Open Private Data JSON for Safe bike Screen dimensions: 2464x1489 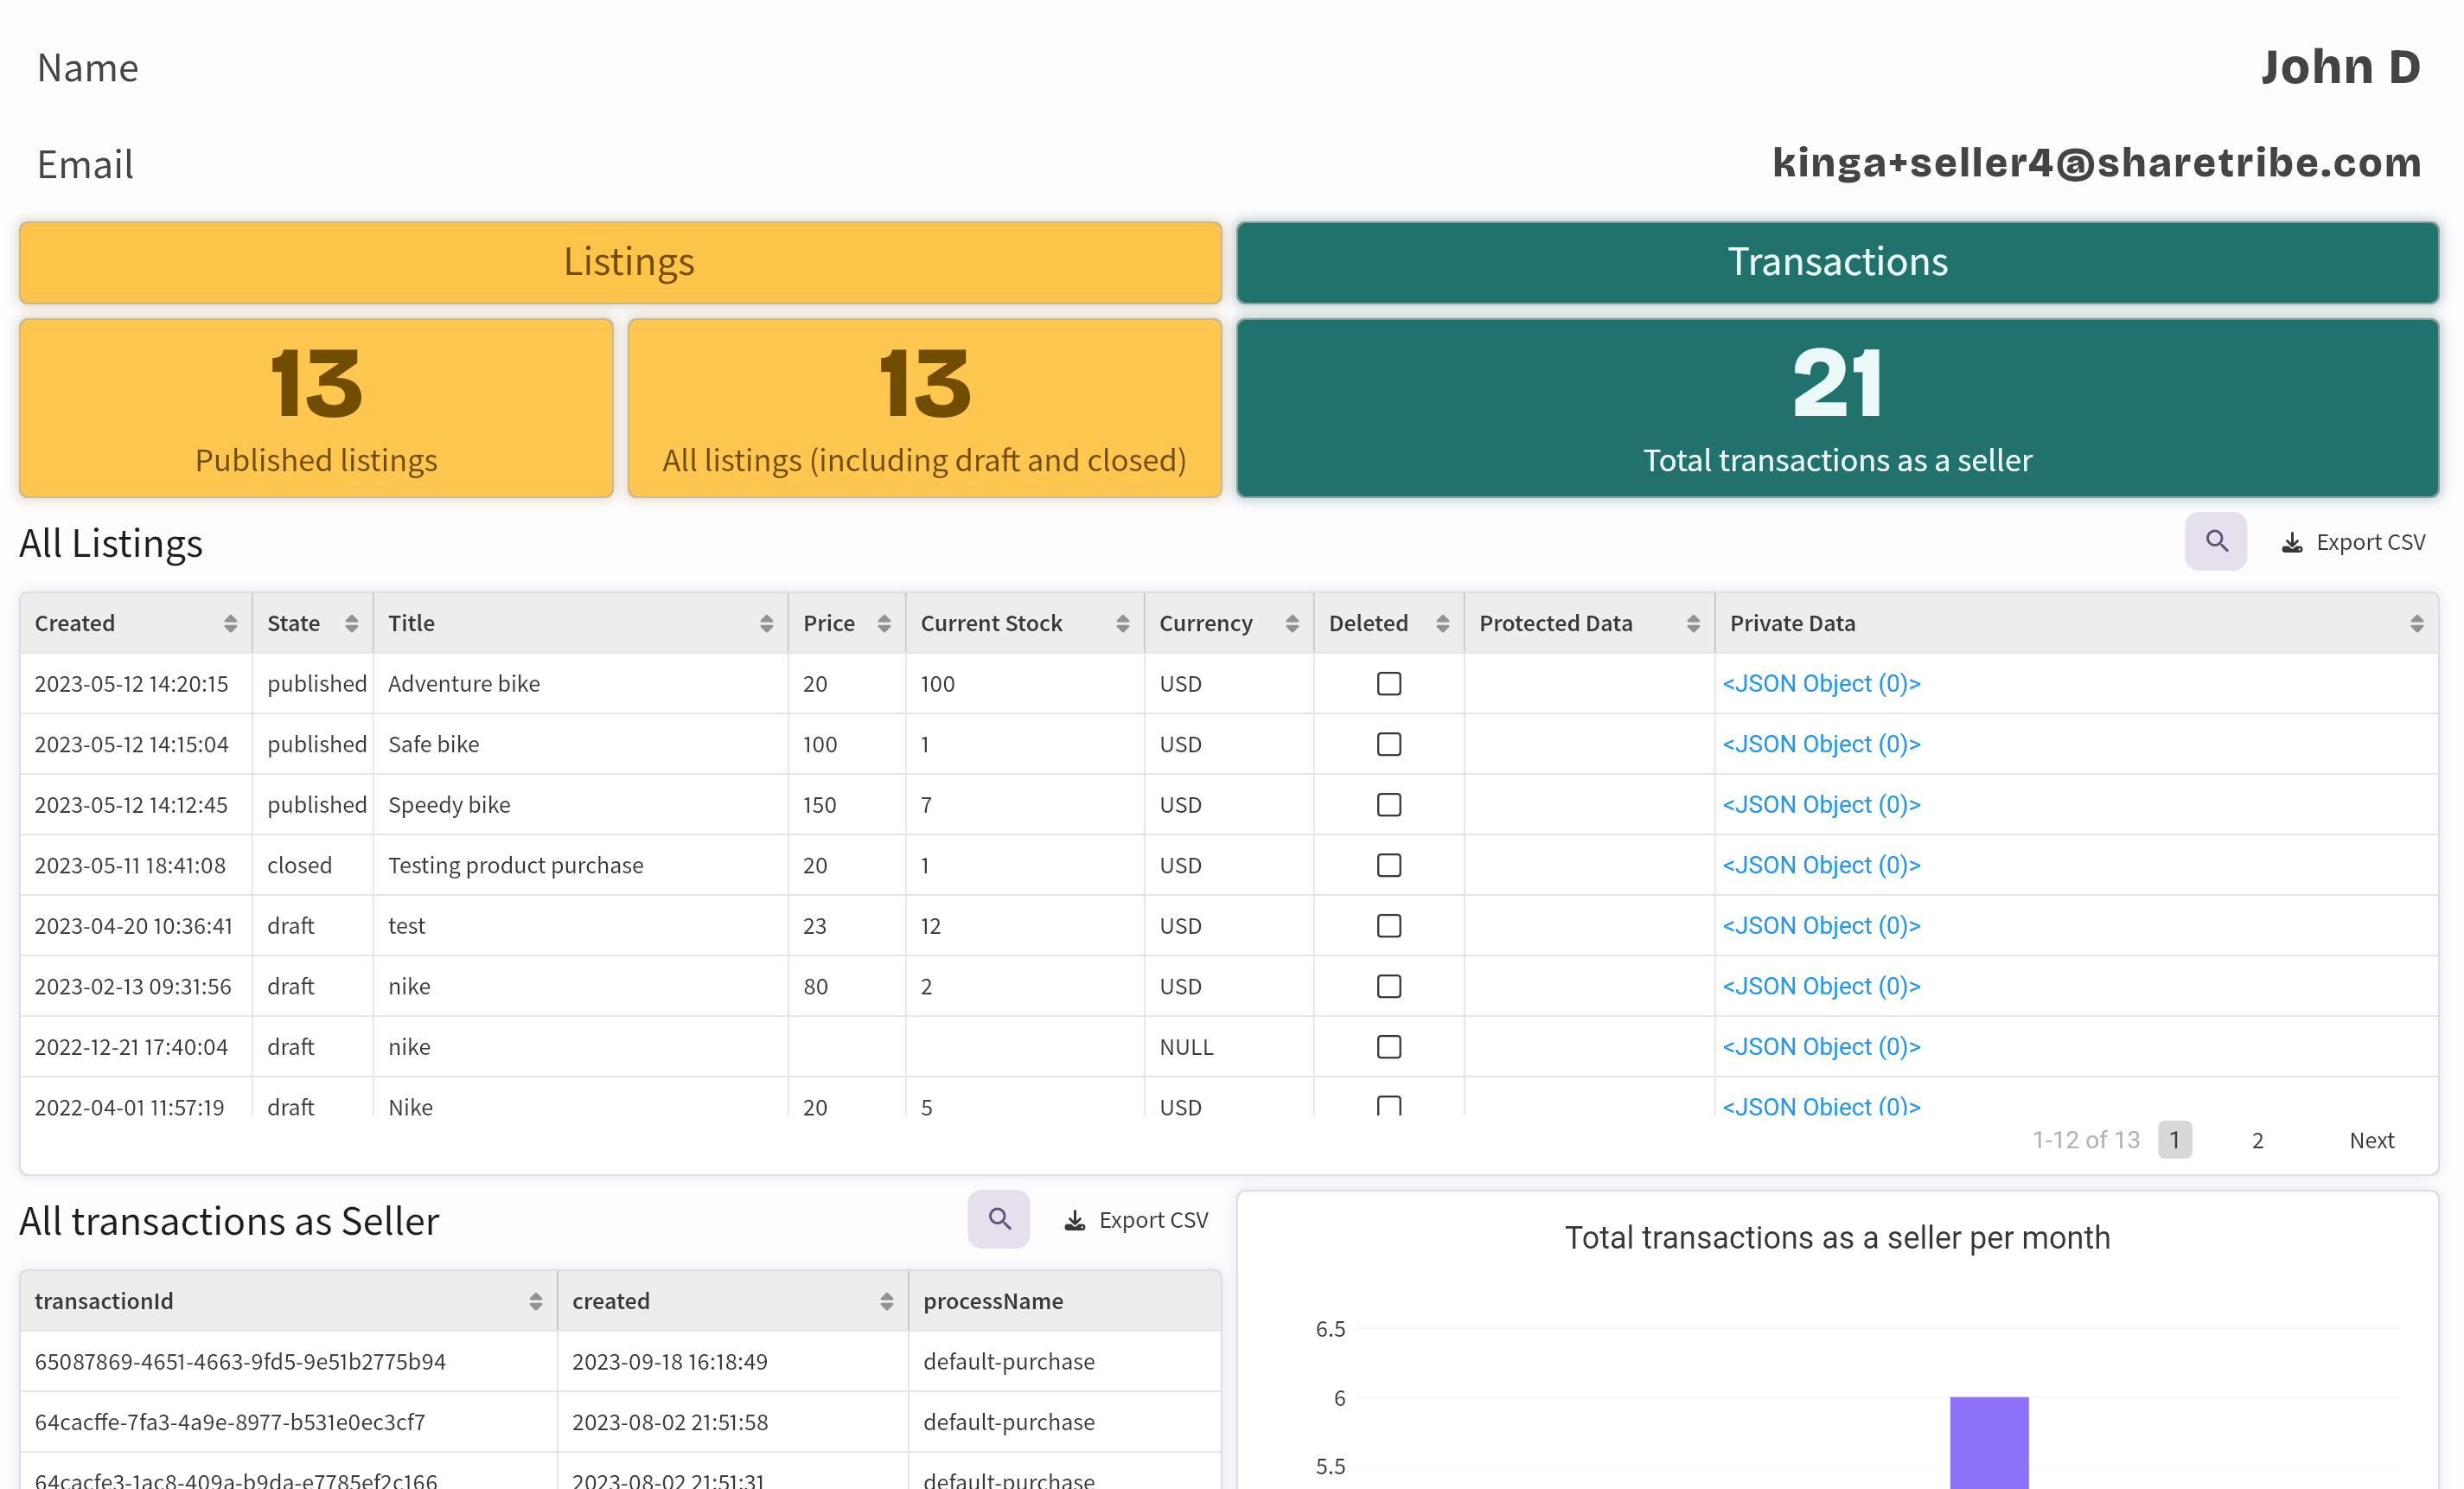tap(1821, 744)
